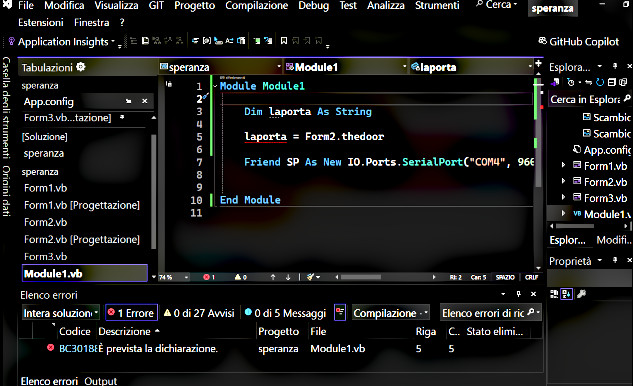Viewport: 633px width, 386px height.
Task: Open the speranza project dropdown in editor
Action: [220, 67]
